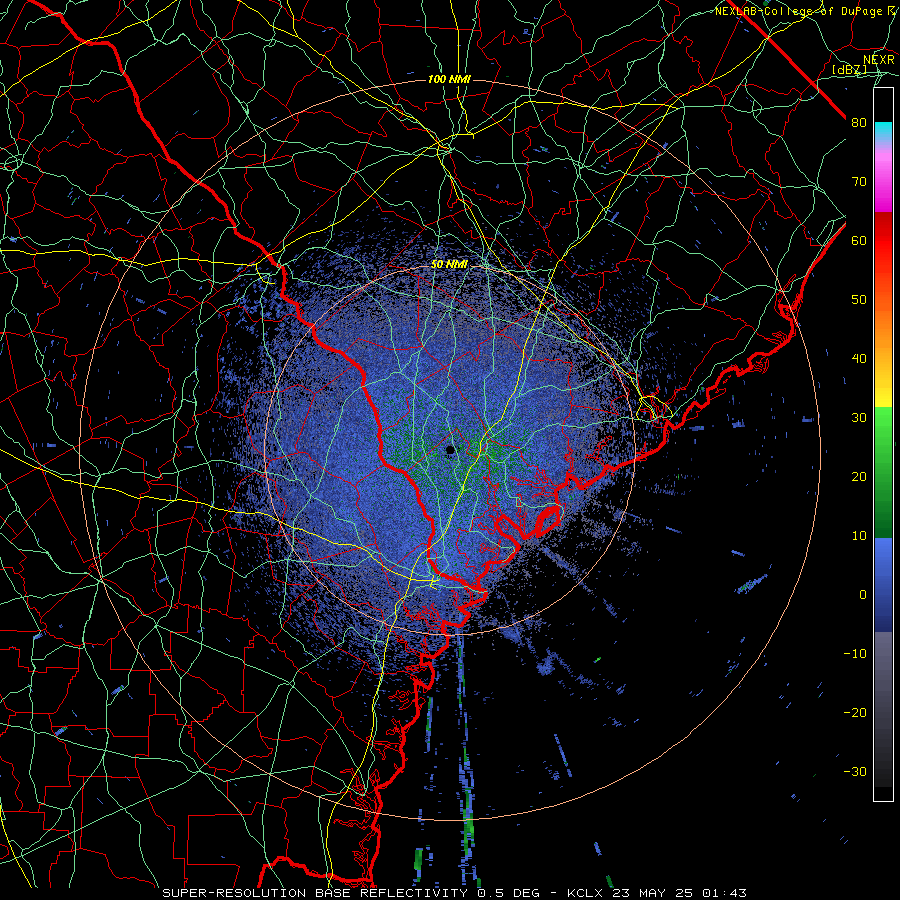Click the cyan top segment of the color bar
The width and height of the screenshot is (900, 900).
pos(883,130)
